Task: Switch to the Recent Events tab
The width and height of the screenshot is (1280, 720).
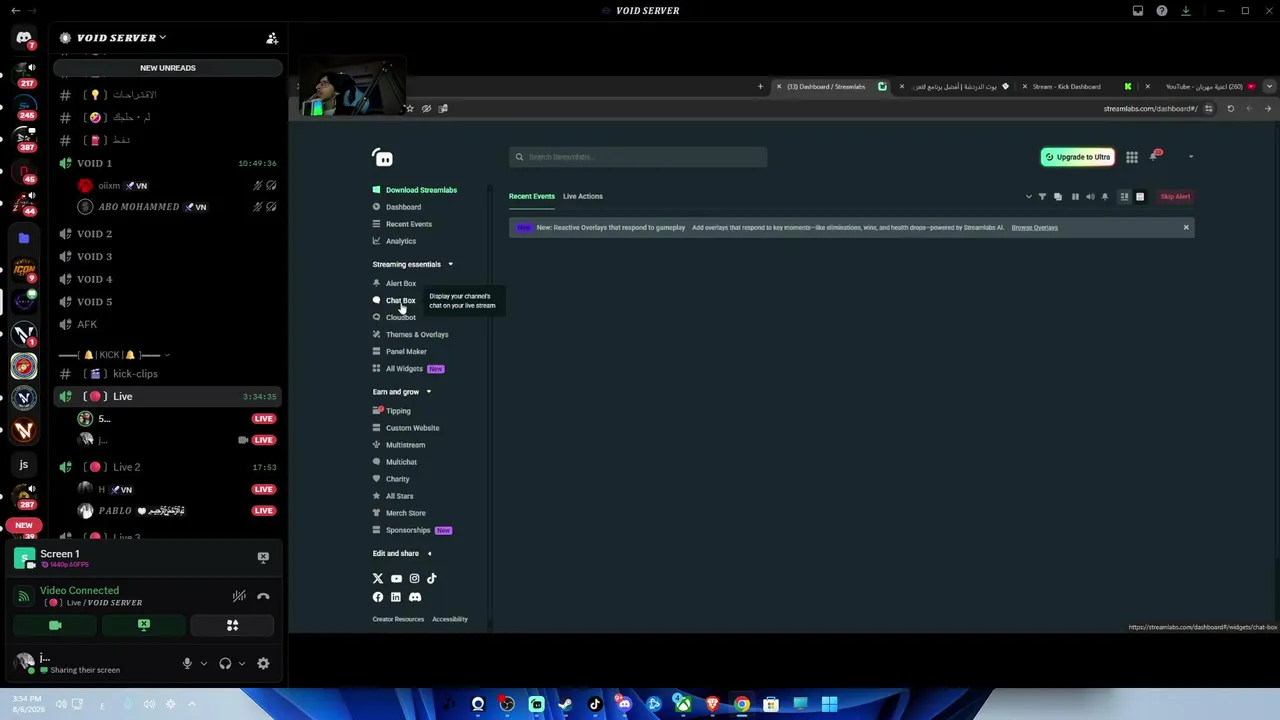Action: point(532,196)
